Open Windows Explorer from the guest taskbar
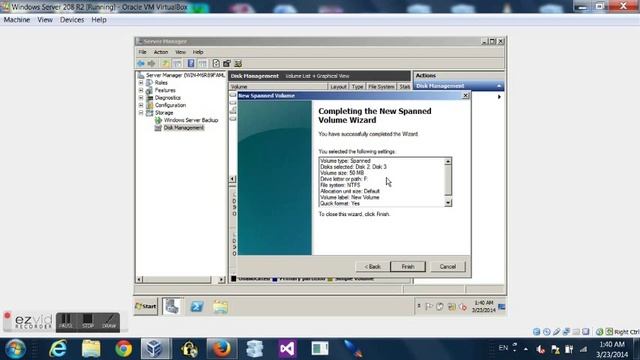Image resolution: width=640 pixels, height=360 pixels. (x=220, y=306)
